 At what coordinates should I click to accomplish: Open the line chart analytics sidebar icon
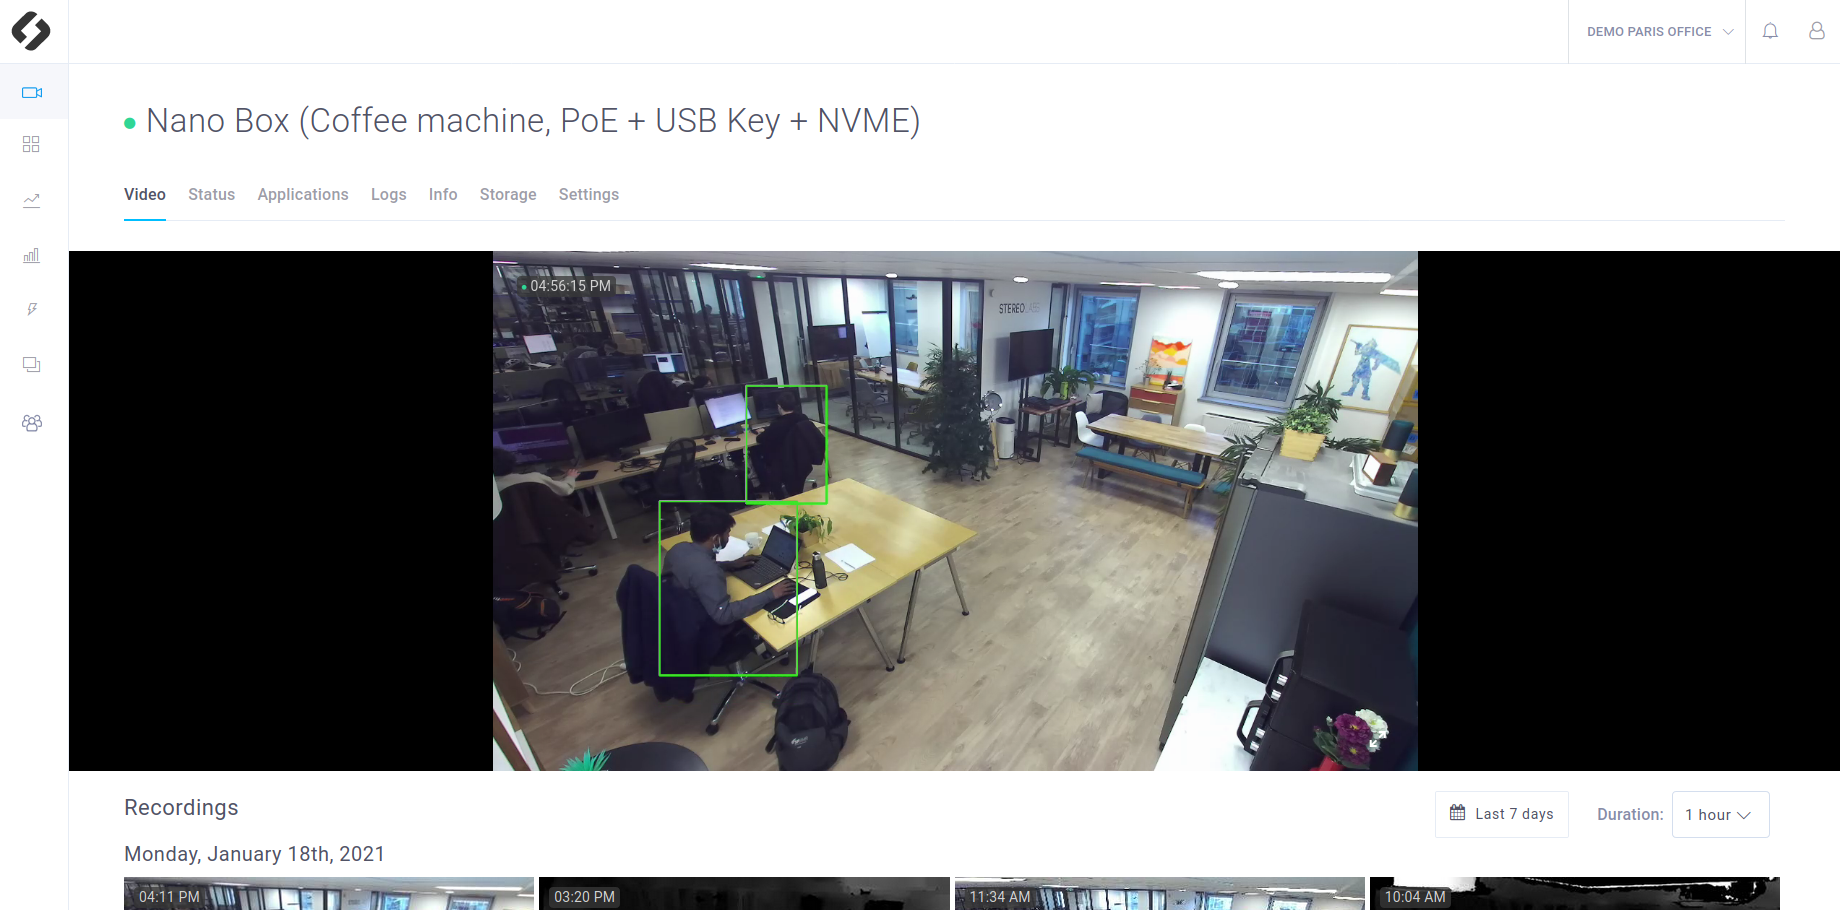pyautogui.click(x=32, y=200)
